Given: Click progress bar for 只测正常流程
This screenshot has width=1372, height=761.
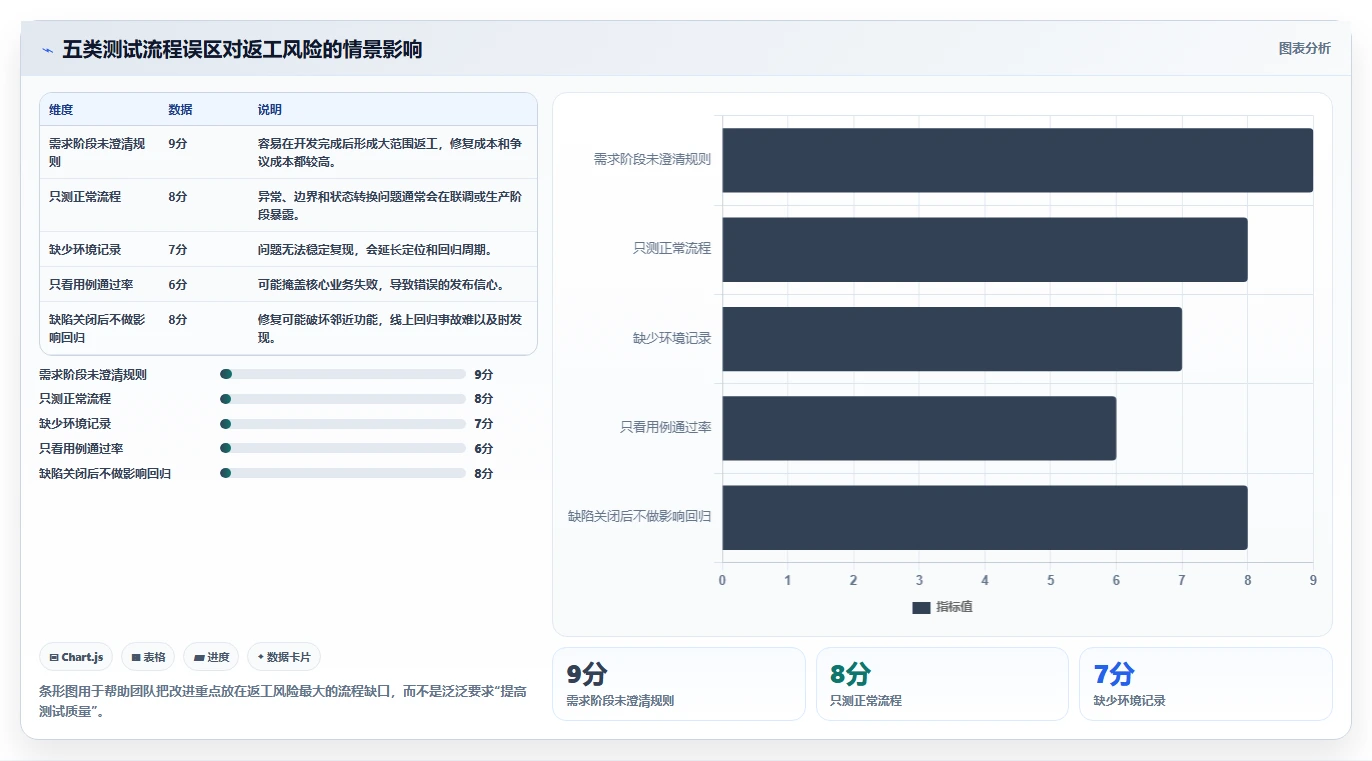Looking at the screenshot, I should pos(343,399).
